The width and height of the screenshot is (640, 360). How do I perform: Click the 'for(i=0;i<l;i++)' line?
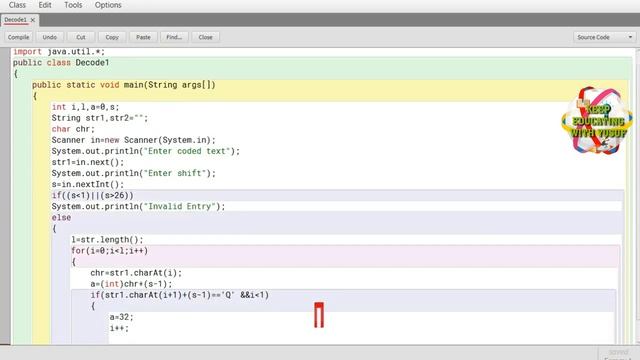coord(110,251)
